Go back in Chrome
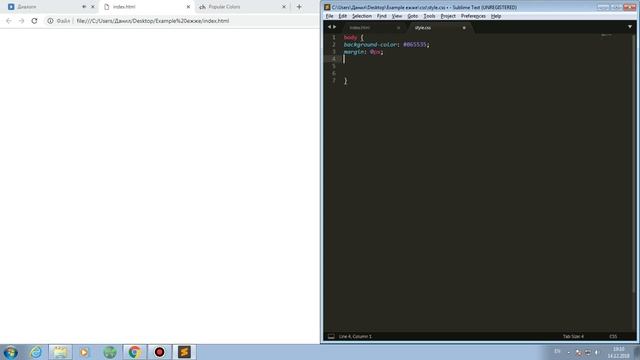The height and width of the screenshot is (360, 640). [x=9, y=21]
